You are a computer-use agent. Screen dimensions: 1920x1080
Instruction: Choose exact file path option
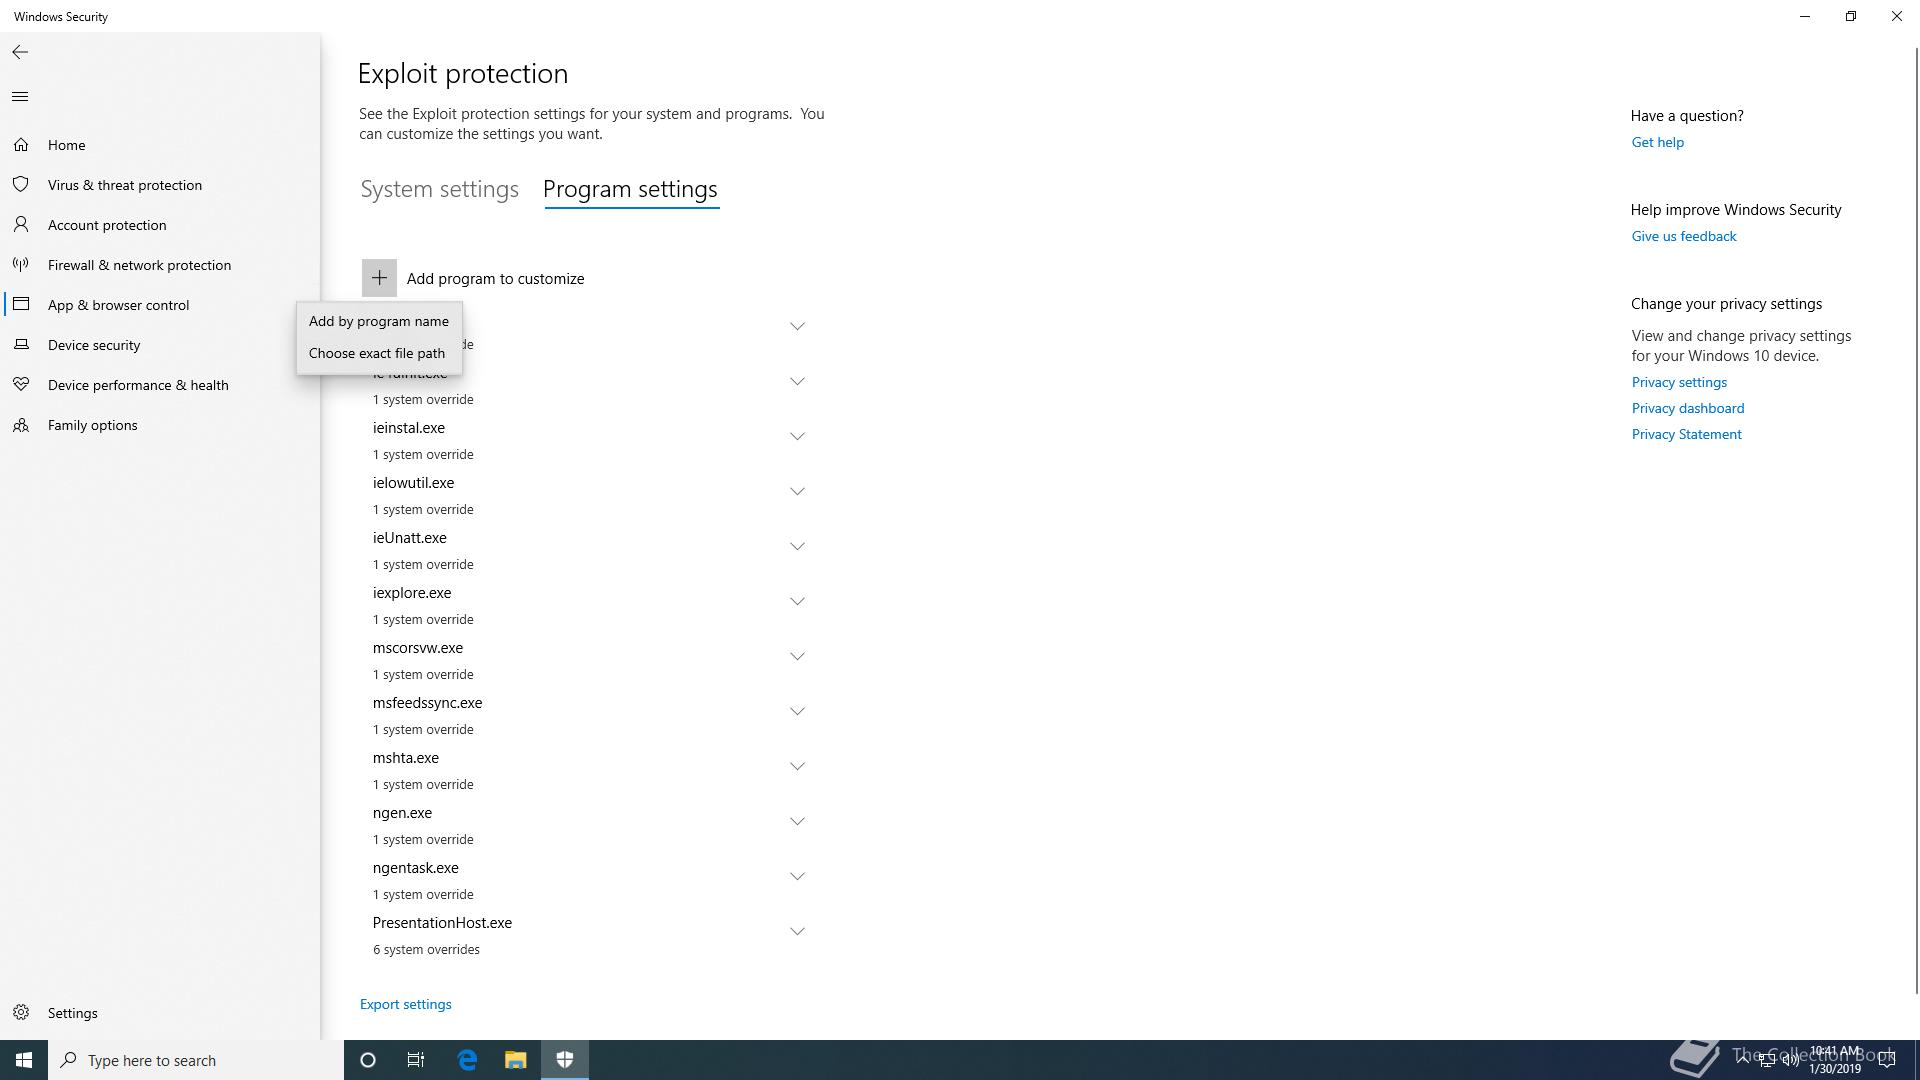[x=377, y=353]
